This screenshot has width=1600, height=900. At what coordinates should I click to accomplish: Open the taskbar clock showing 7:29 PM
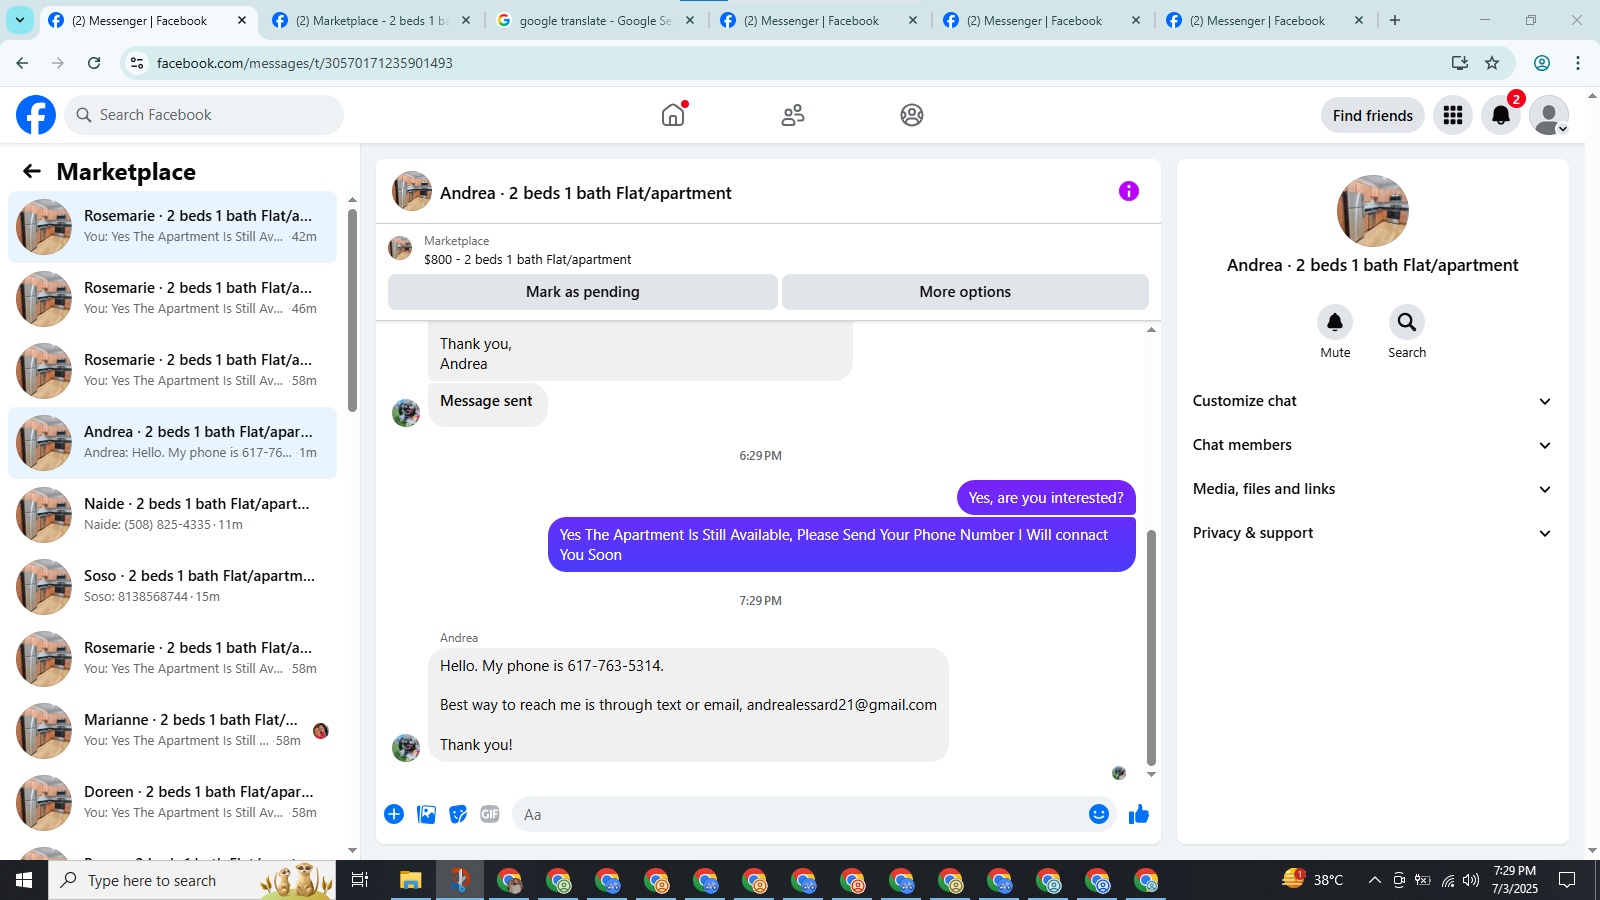pos(1515,880)
